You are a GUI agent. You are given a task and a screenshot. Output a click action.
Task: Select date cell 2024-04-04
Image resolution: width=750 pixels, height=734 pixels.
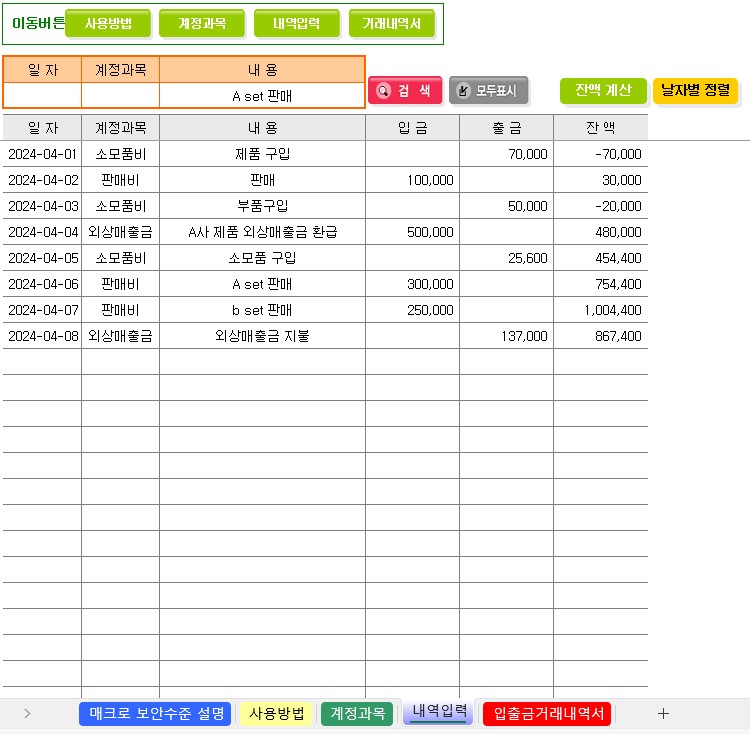coord(43,232)
